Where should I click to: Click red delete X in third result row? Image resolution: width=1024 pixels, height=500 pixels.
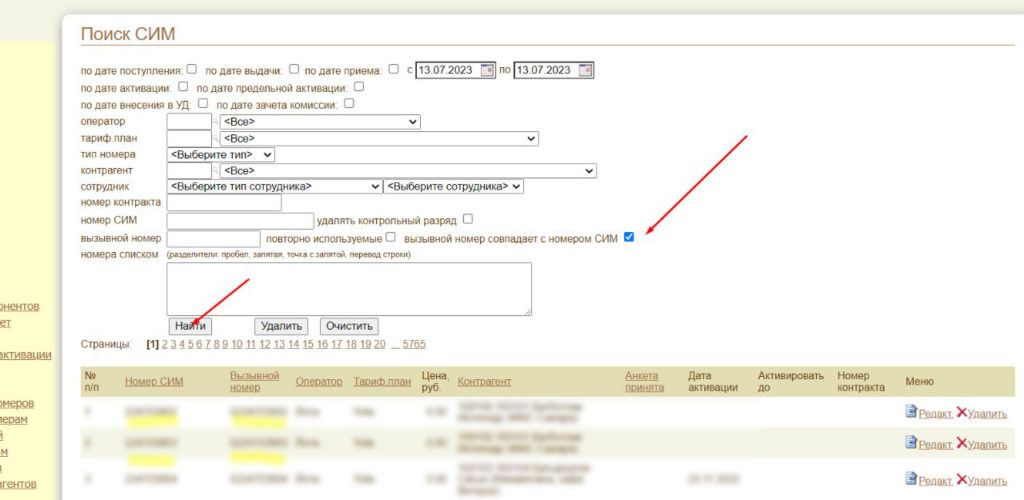pyautogui.click(x=961, y=480)
